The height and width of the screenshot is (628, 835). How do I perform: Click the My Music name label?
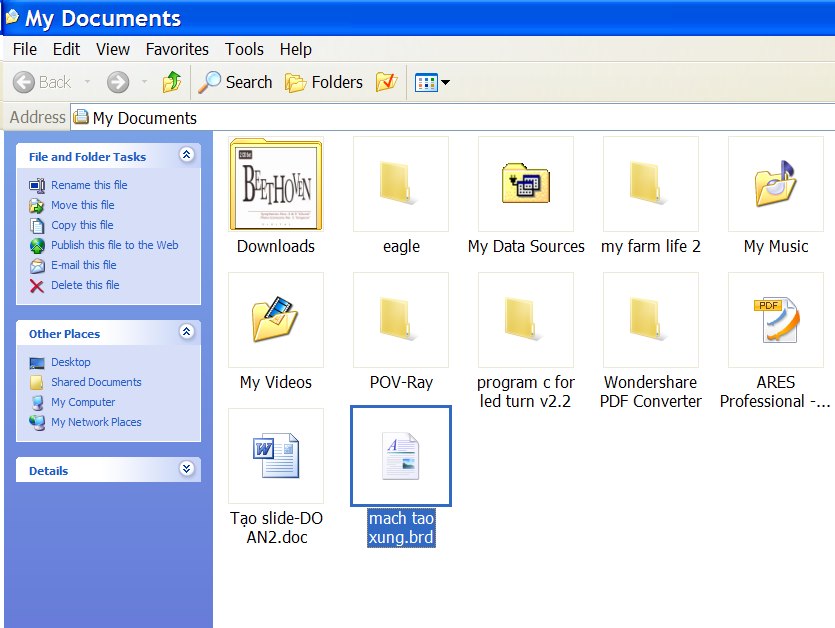(x=776, y=246)
